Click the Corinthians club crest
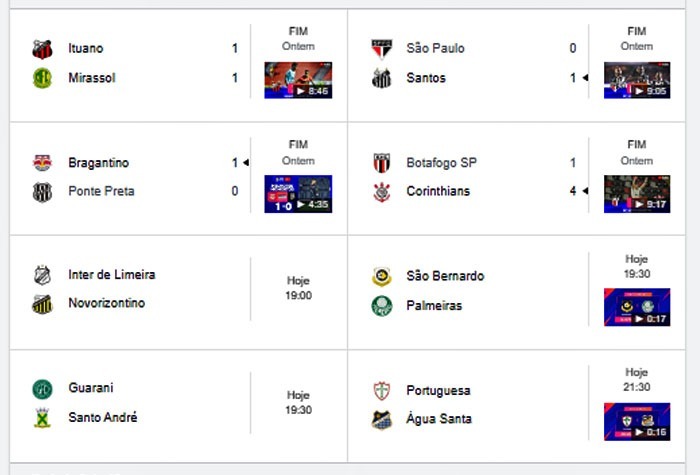This screenshot has height=475, width=700. [382, 192]
